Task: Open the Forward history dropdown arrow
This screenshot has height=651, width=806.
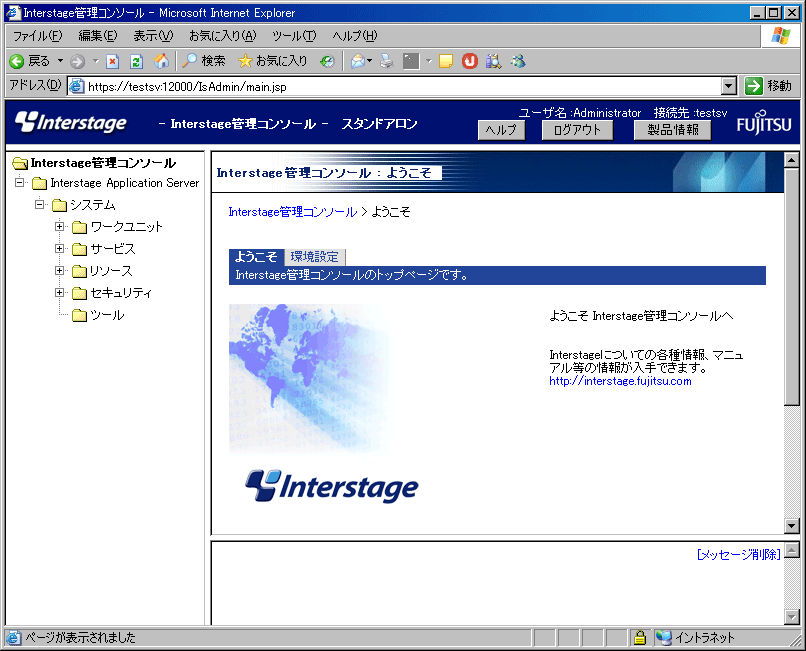Action: point(96,61)
